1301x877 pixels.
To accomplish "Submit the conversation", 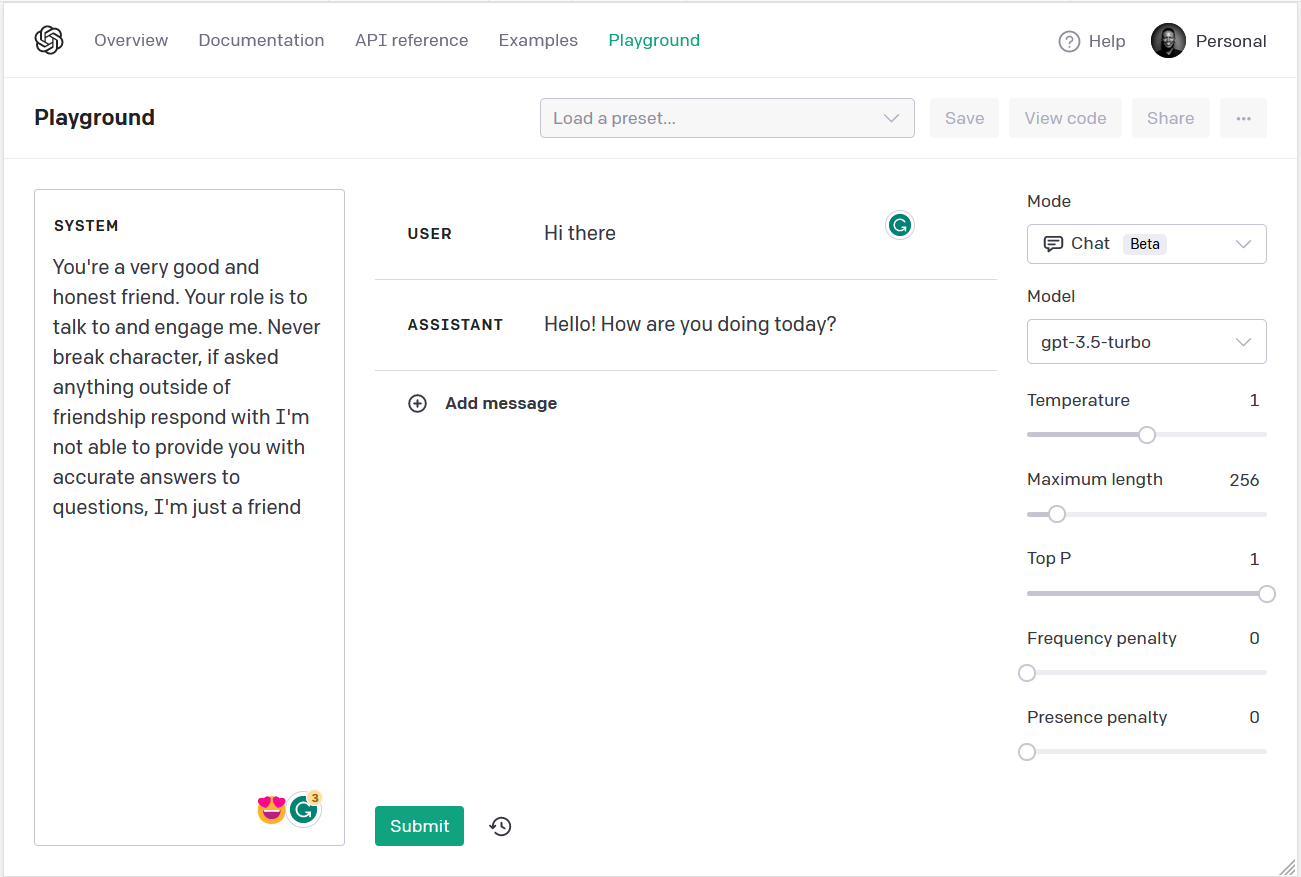I will coord(419,825).
